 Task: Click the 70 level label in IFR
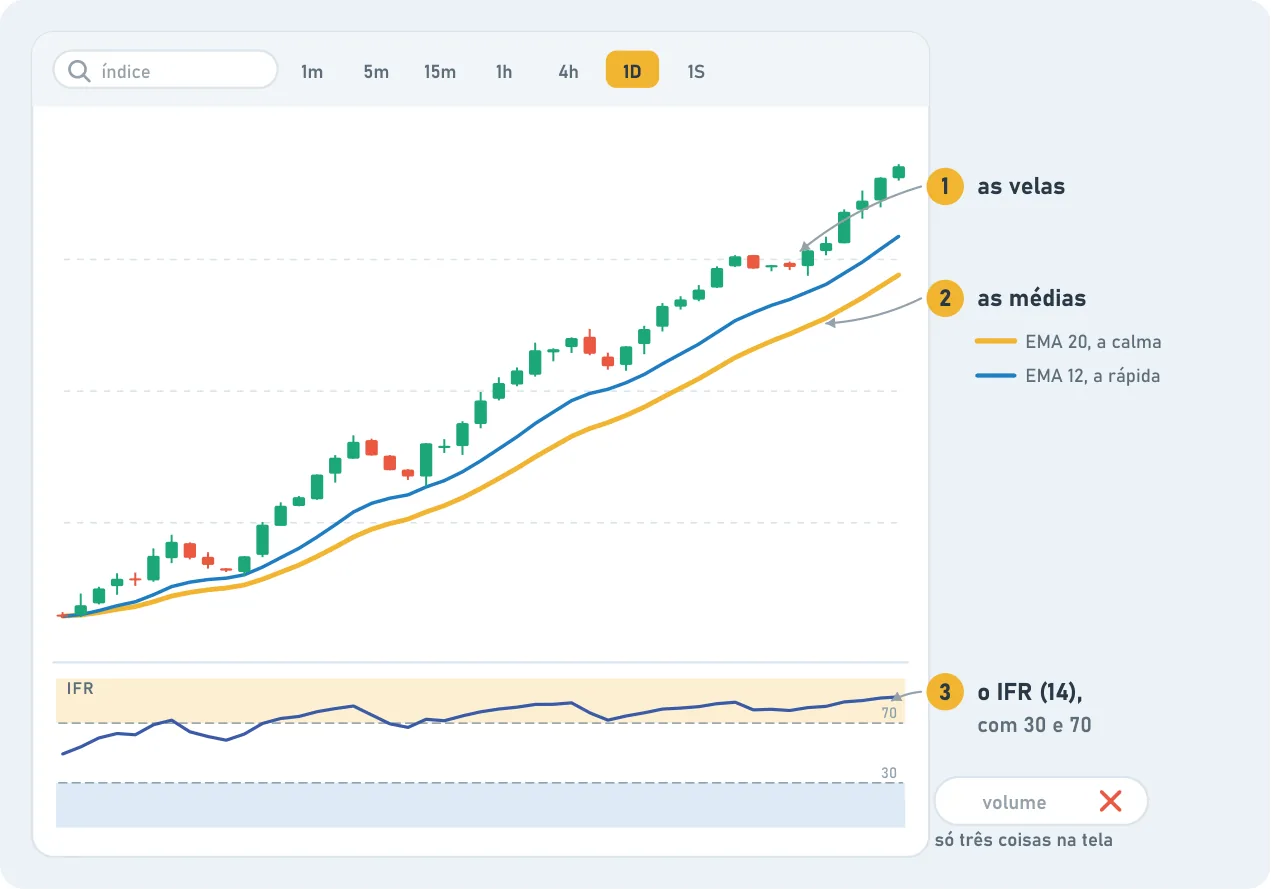[x=888, y=713]
